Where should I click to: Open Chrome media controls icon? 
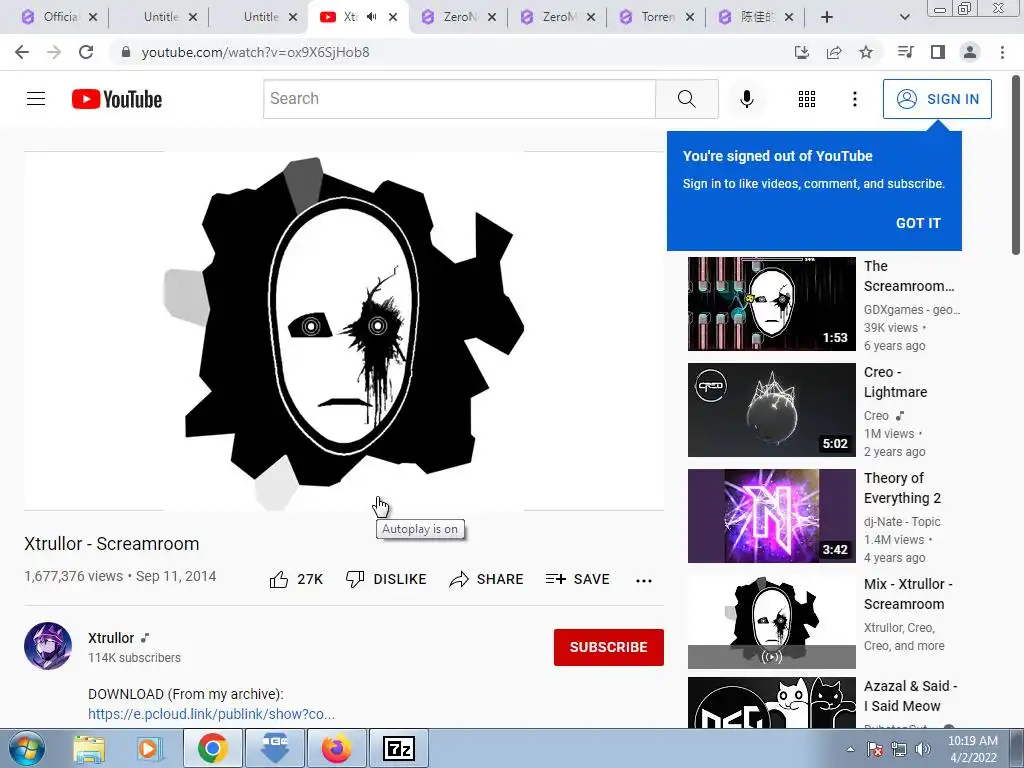pos(905,52)
